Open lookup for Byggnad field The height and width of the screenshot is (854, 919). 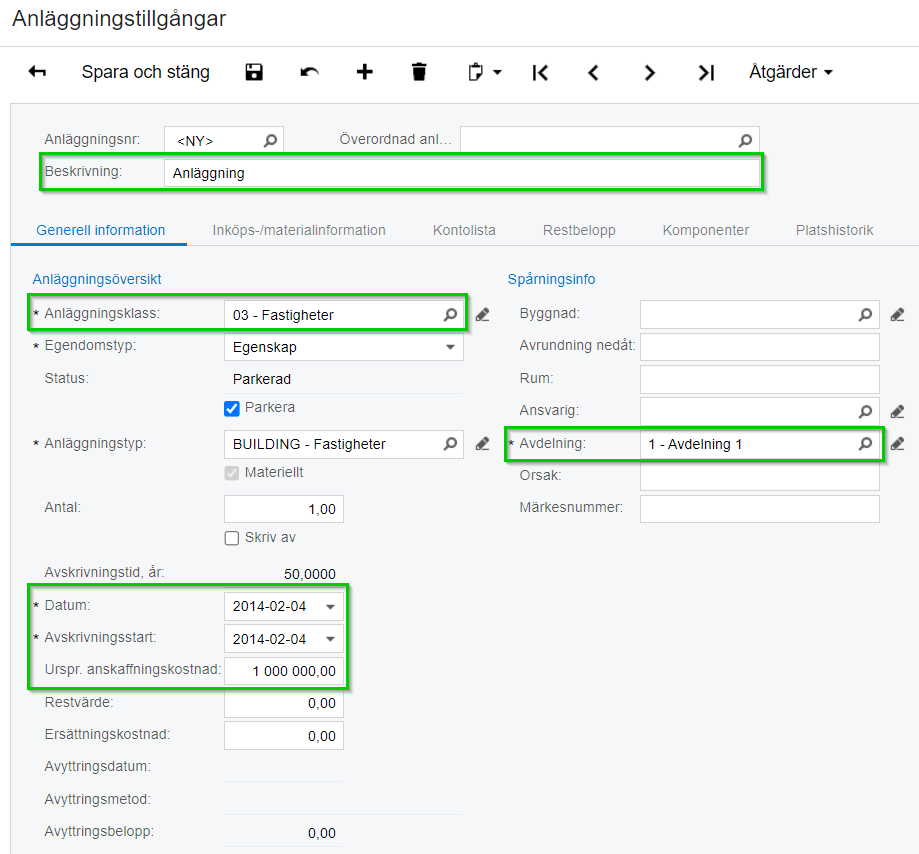pos(865,315)
